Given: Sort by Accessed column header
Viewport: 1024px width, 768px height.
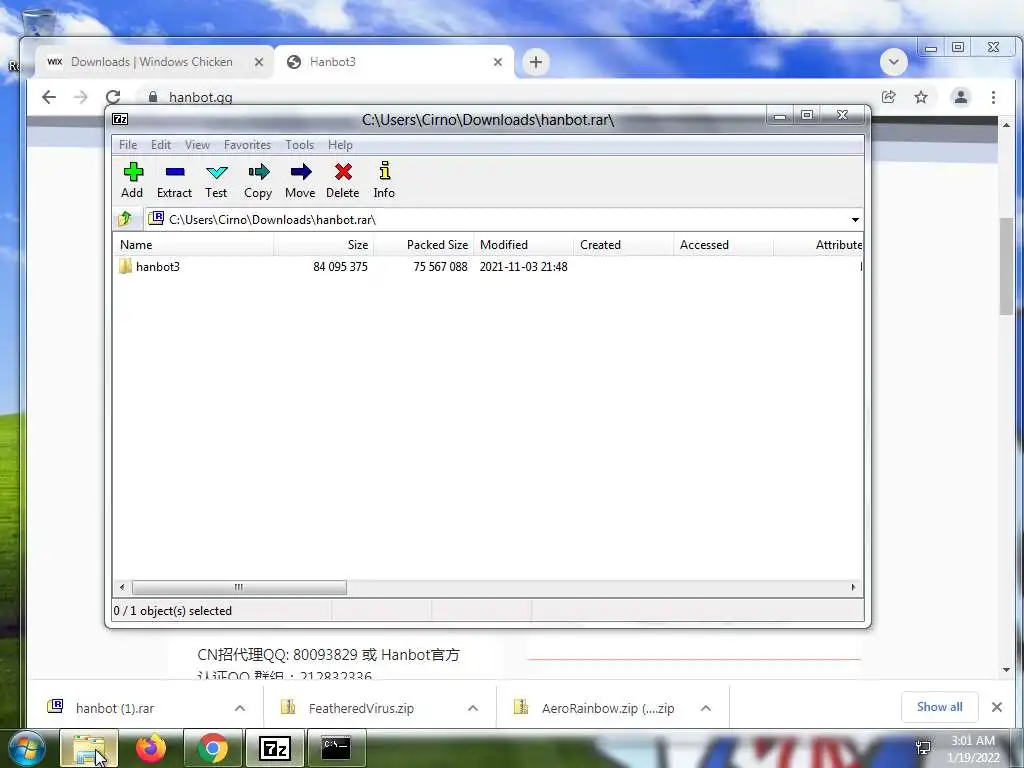Looking at the screenshot, I should (x=723, y=245).
